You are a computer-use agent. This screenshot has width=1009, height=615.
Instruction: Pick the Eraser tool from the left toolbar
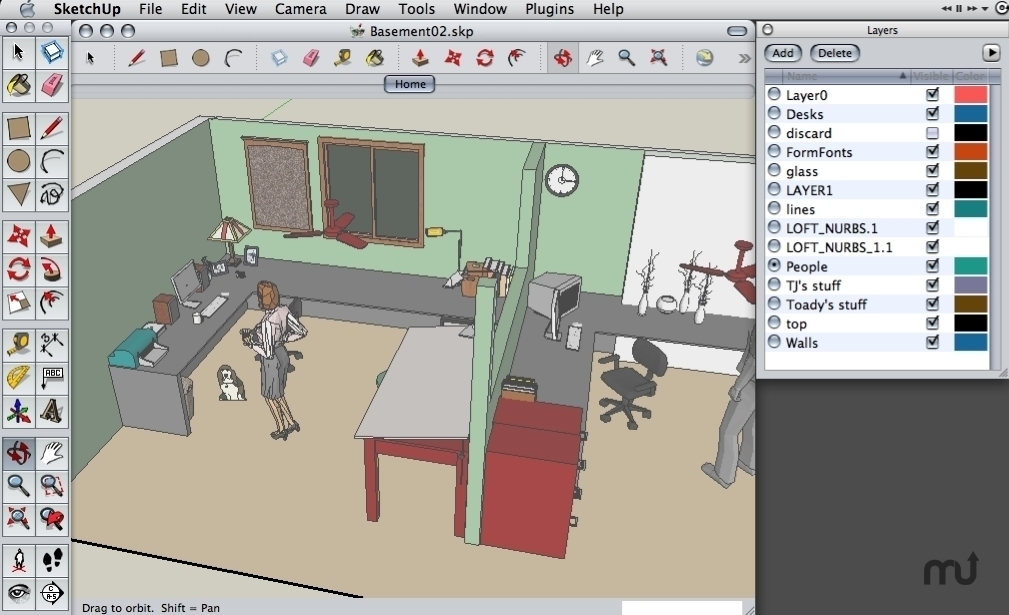click(x=52, y=86)
